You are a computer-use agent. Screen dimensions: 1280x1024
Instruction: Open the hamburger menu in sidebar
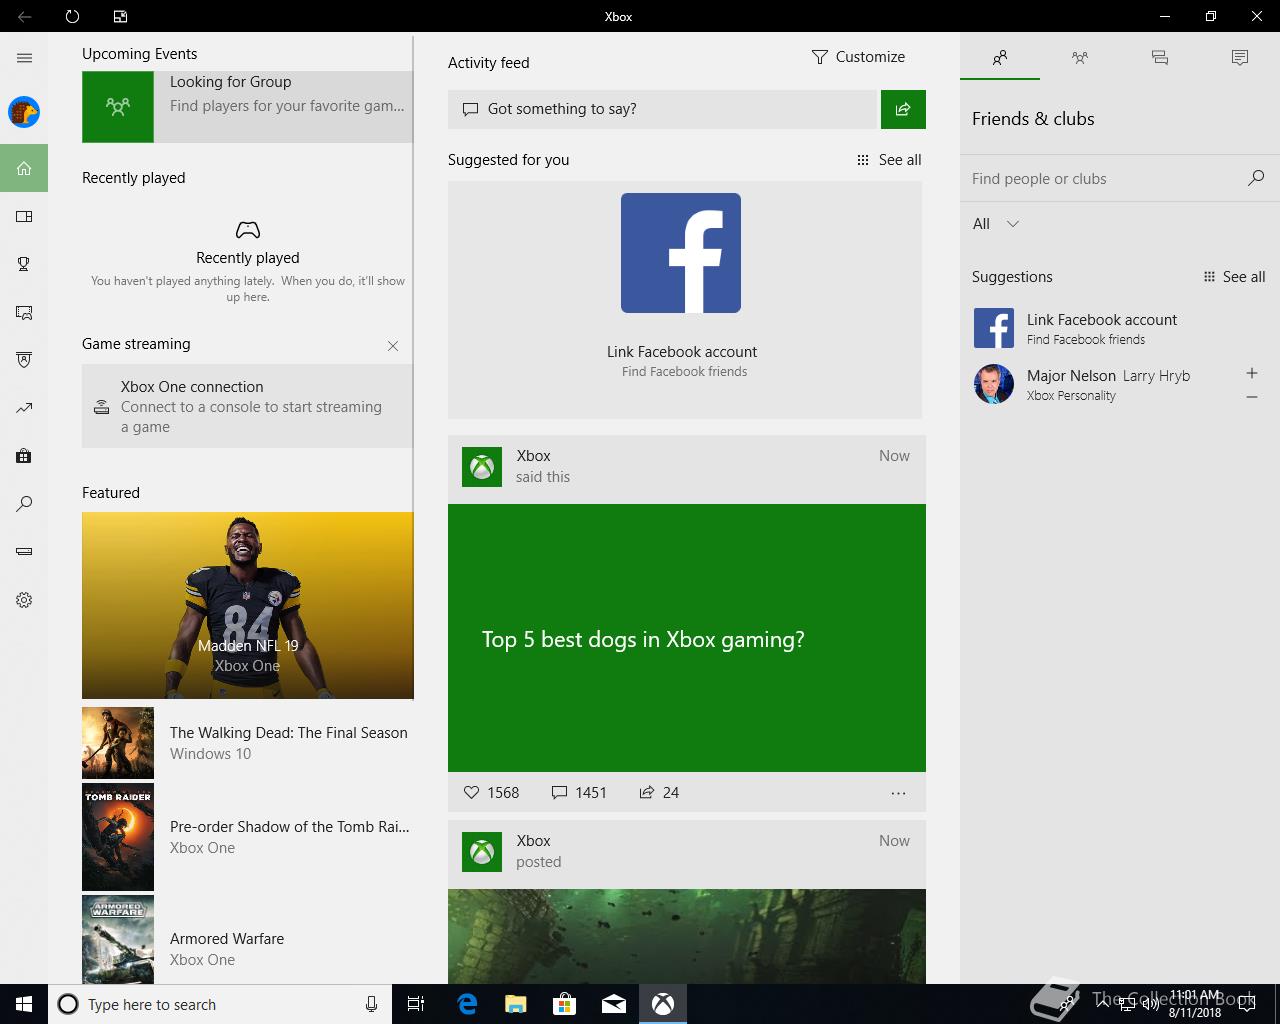point(24,58)
